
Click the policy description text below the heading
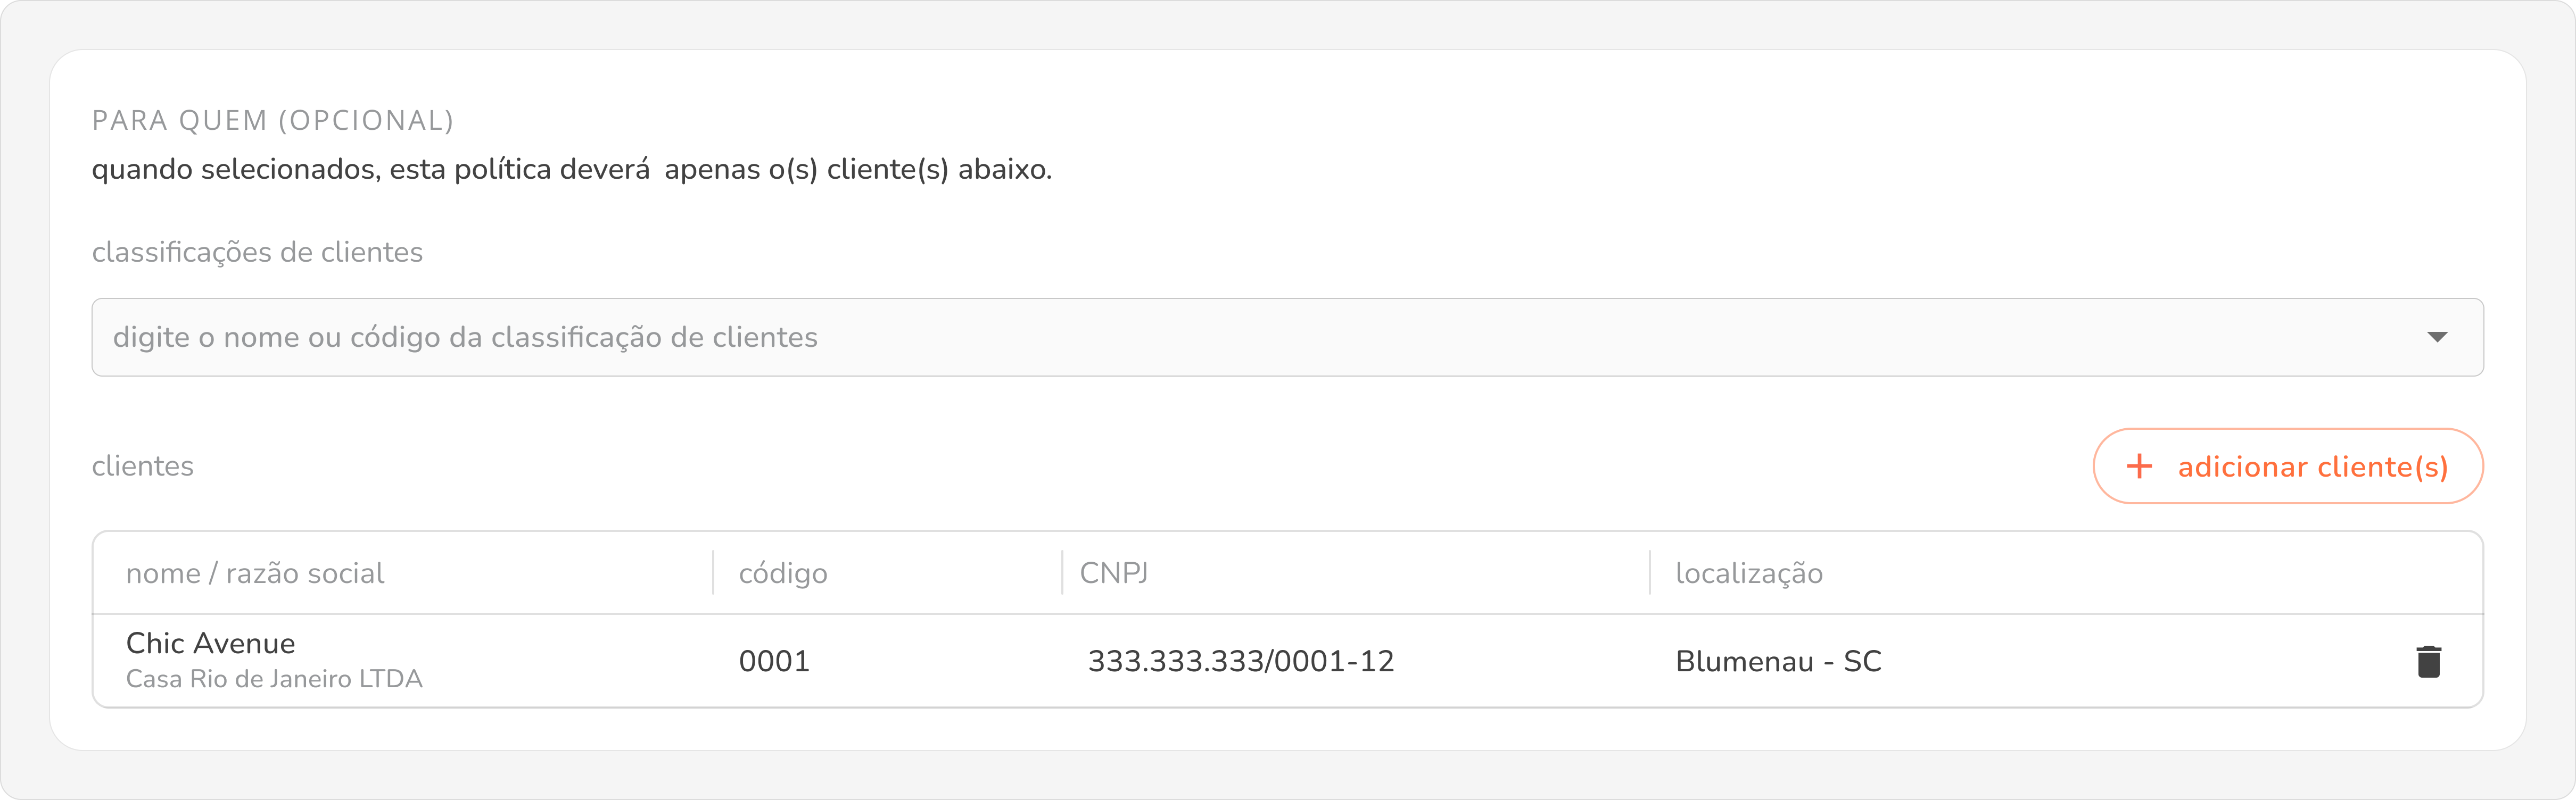(571, 169)
